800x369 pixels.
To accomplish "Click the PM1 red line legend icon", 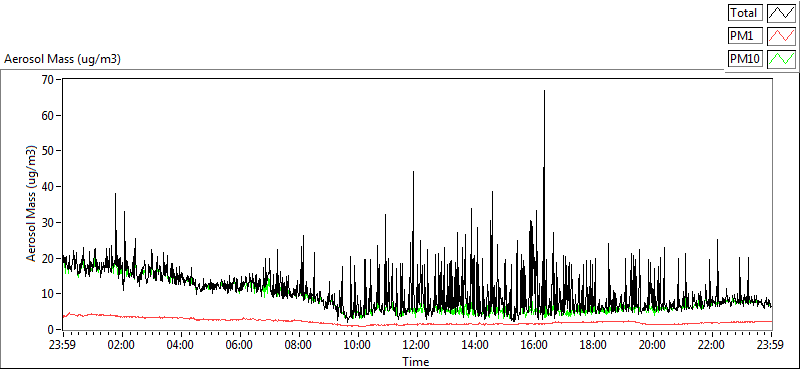I will click(781, 36).
